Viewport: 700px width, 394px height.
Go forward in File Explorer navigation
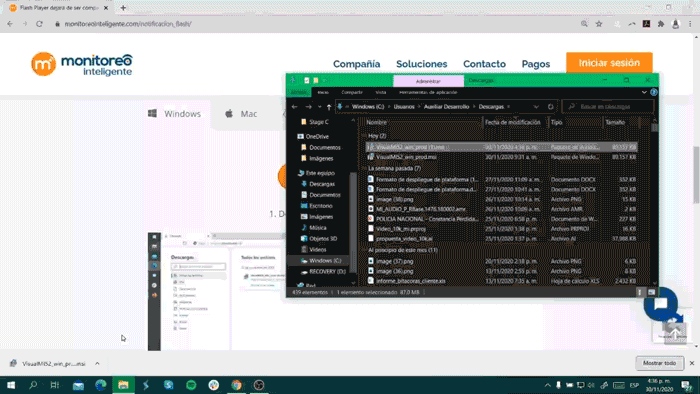click(308, 107)
